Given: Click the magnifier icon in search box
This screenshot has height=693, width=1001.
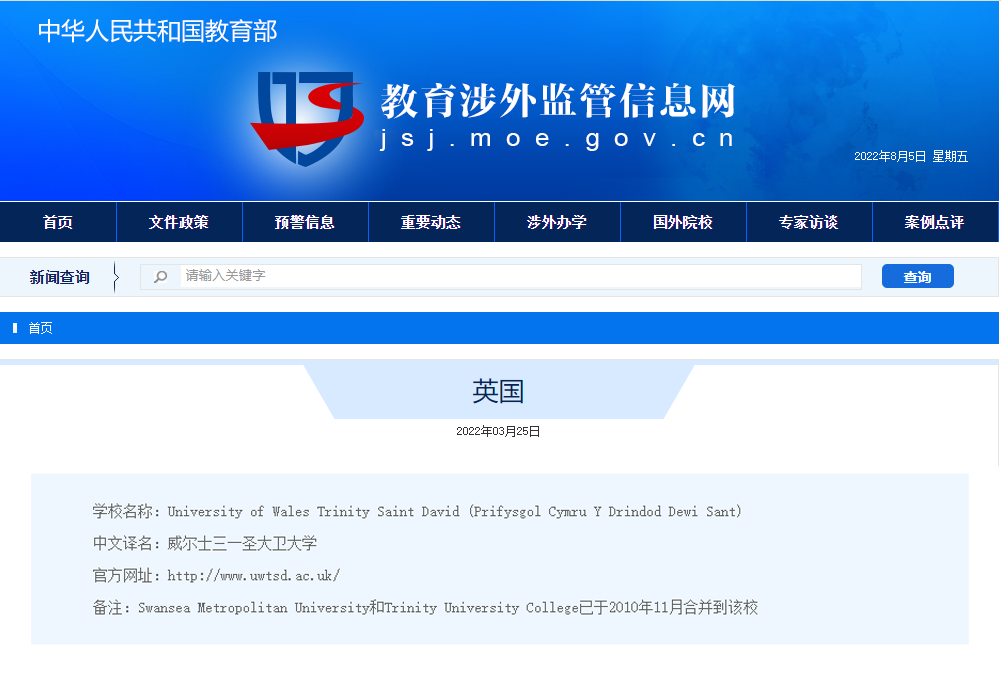Looking at the screenshot, I should [x=161, y=276].
